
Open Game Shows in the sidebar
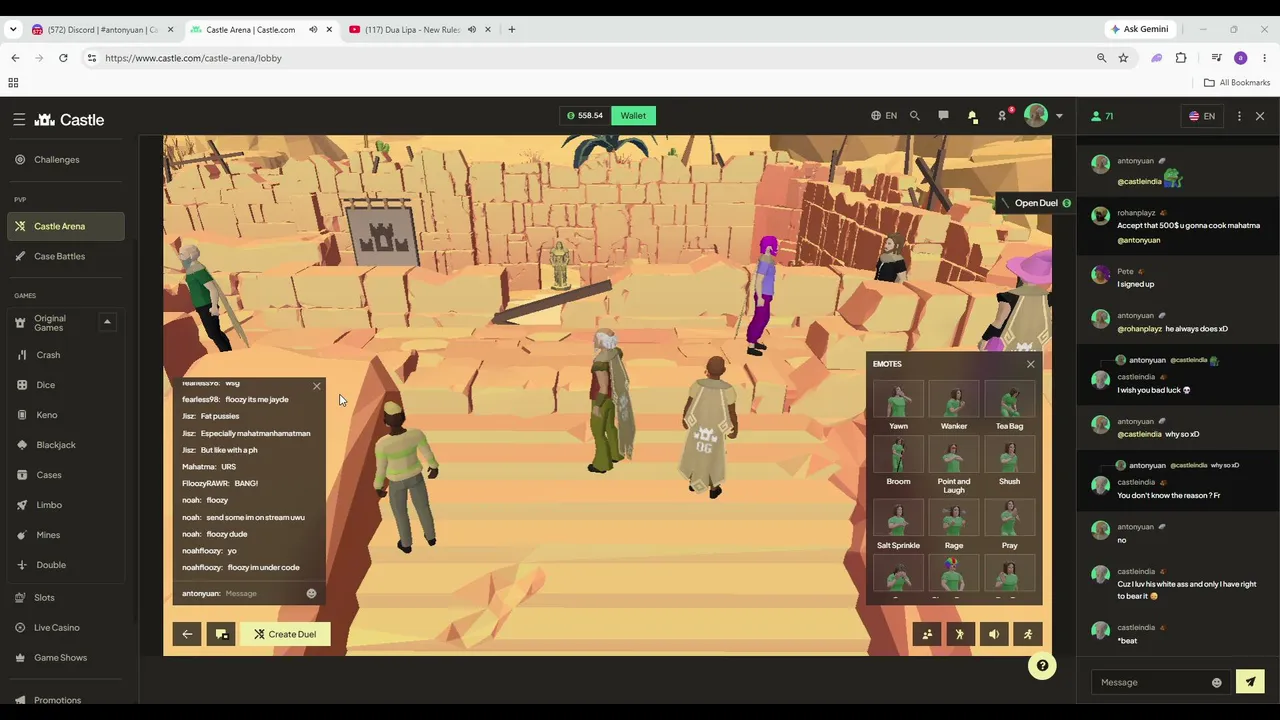pyautogui.click(x=66, y=658)
